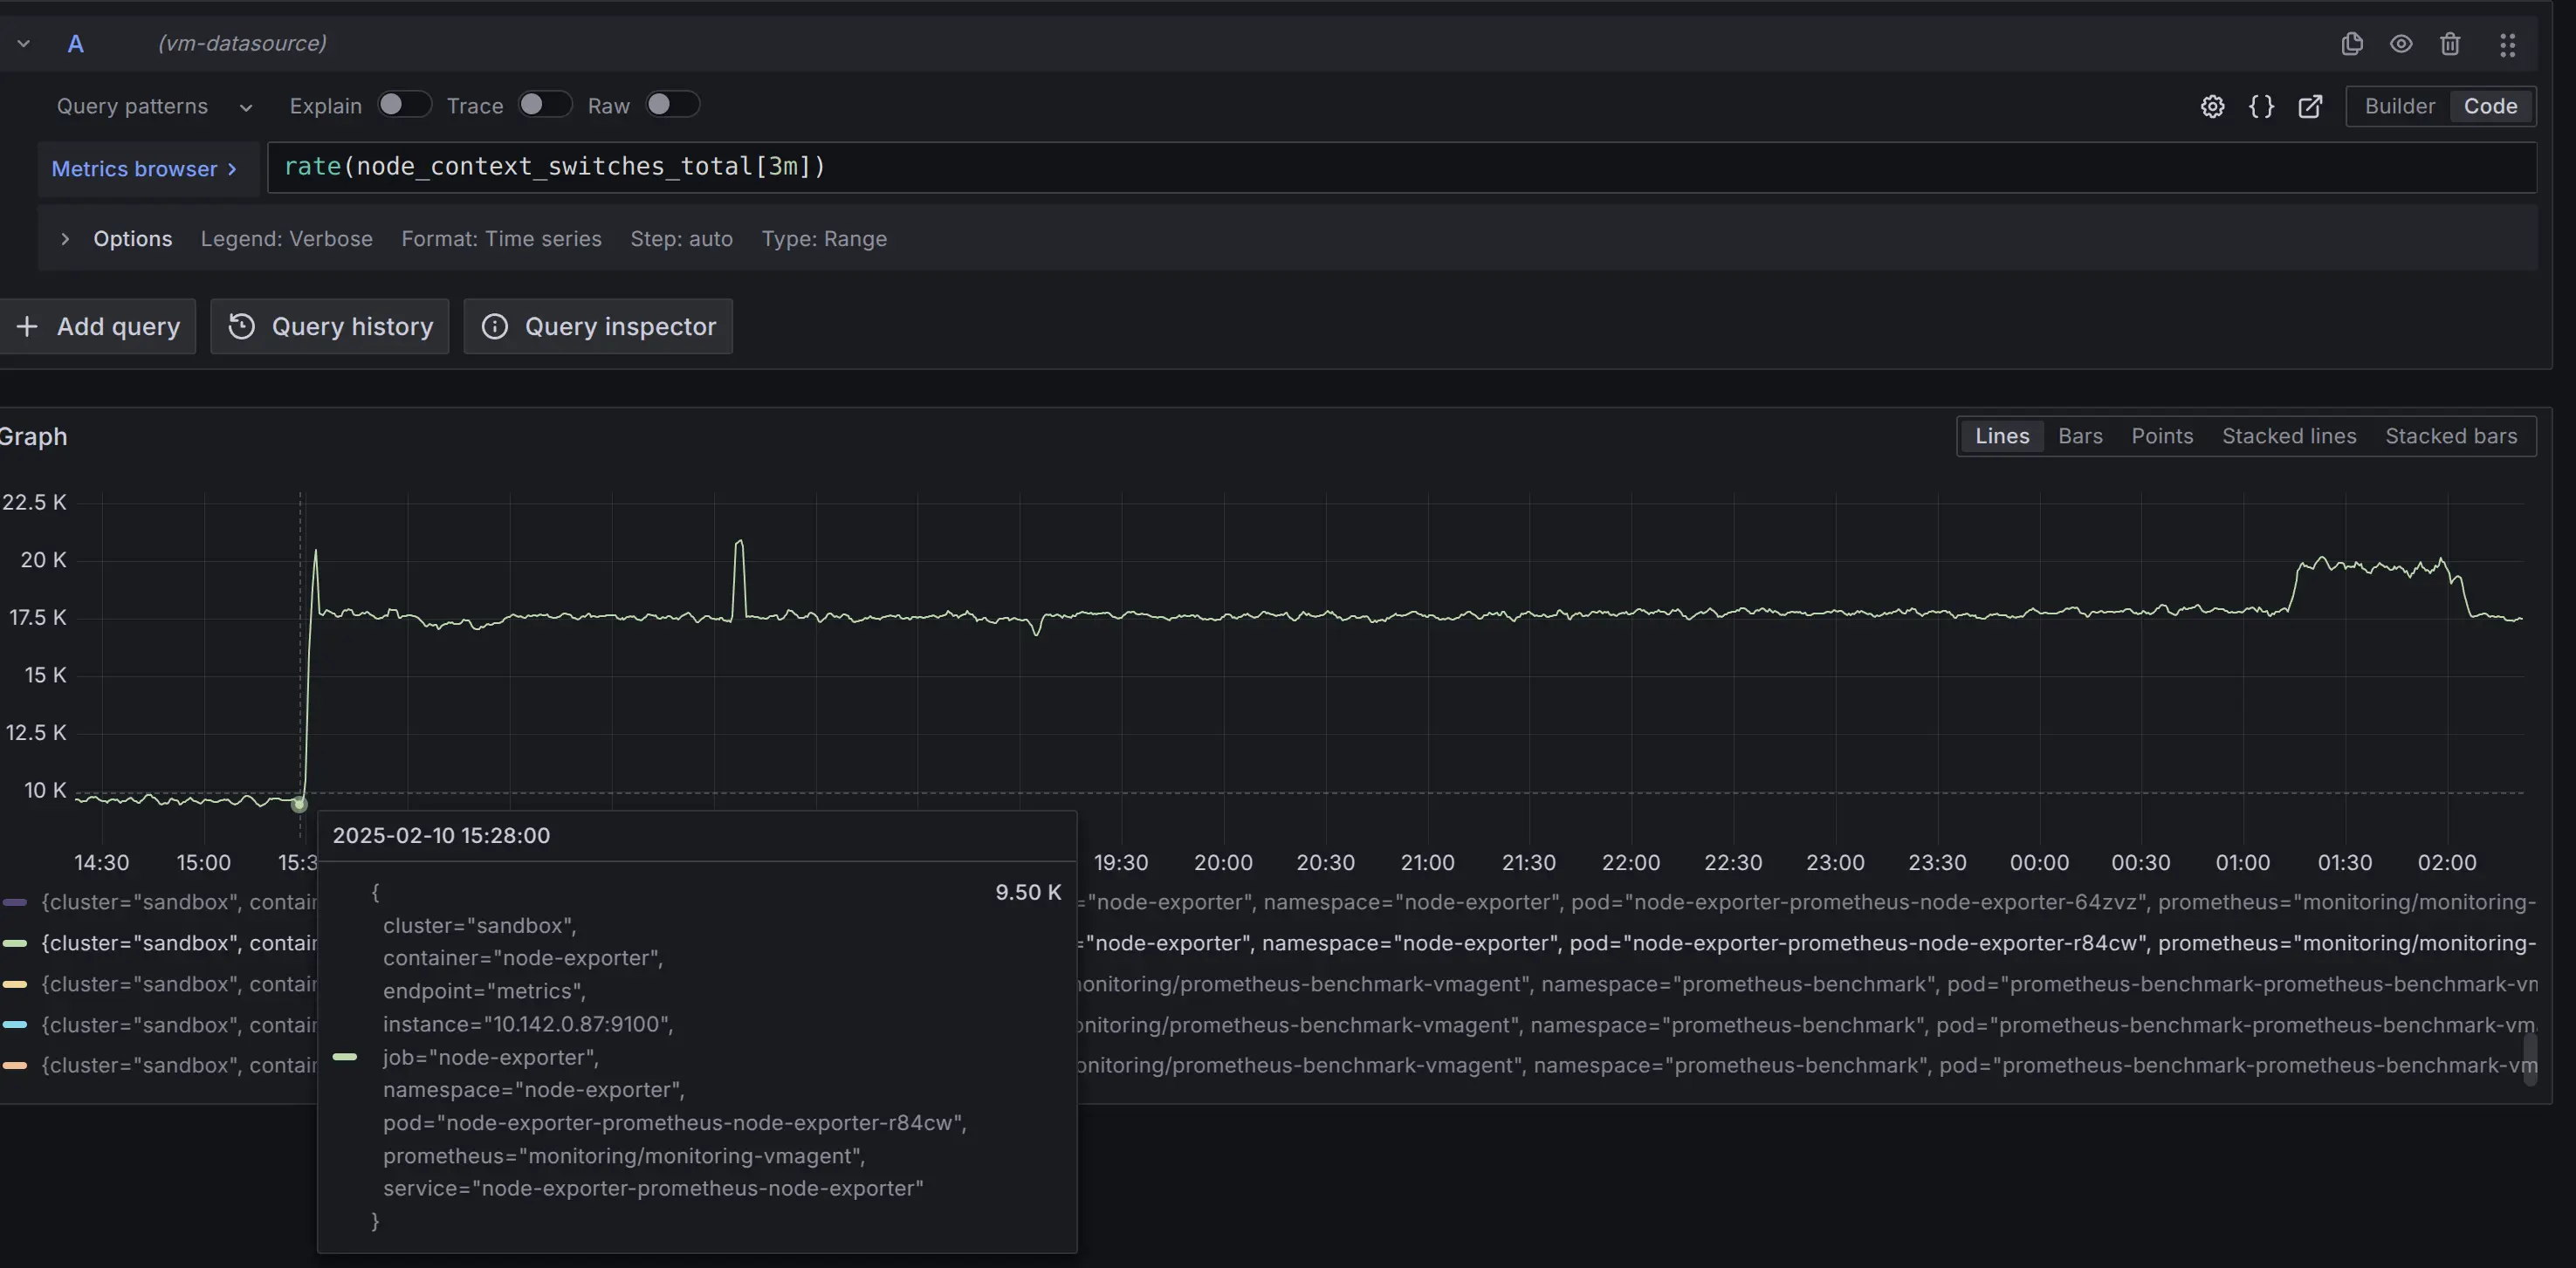Screen dimensions: 2576x1268
Task: Delete query A with trash icon
Action: (x=2450, y=44)
